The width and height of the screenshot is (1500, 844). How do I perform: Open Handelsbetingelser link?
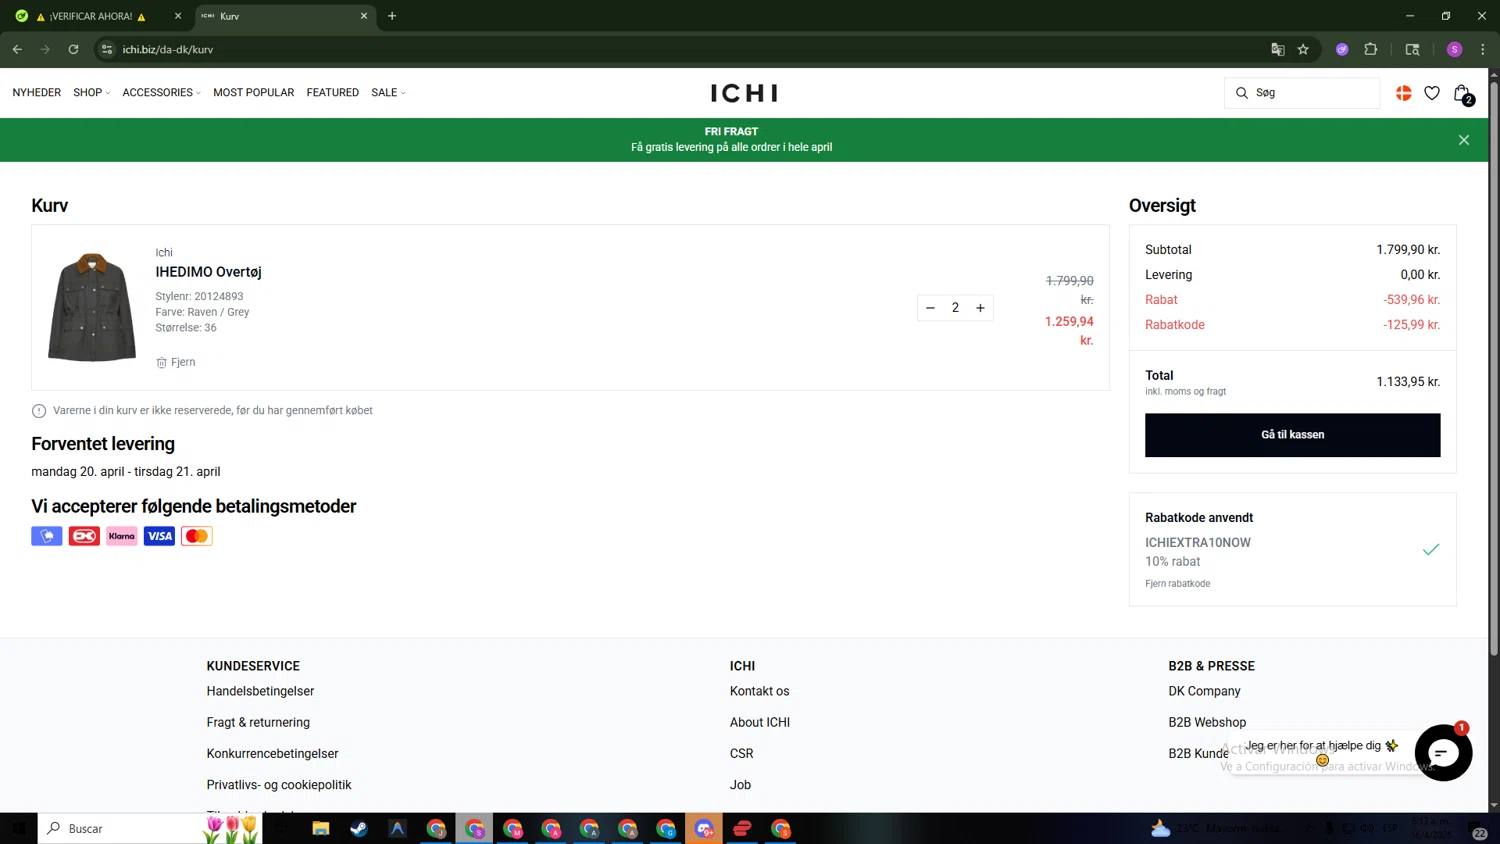coord(260,691)
